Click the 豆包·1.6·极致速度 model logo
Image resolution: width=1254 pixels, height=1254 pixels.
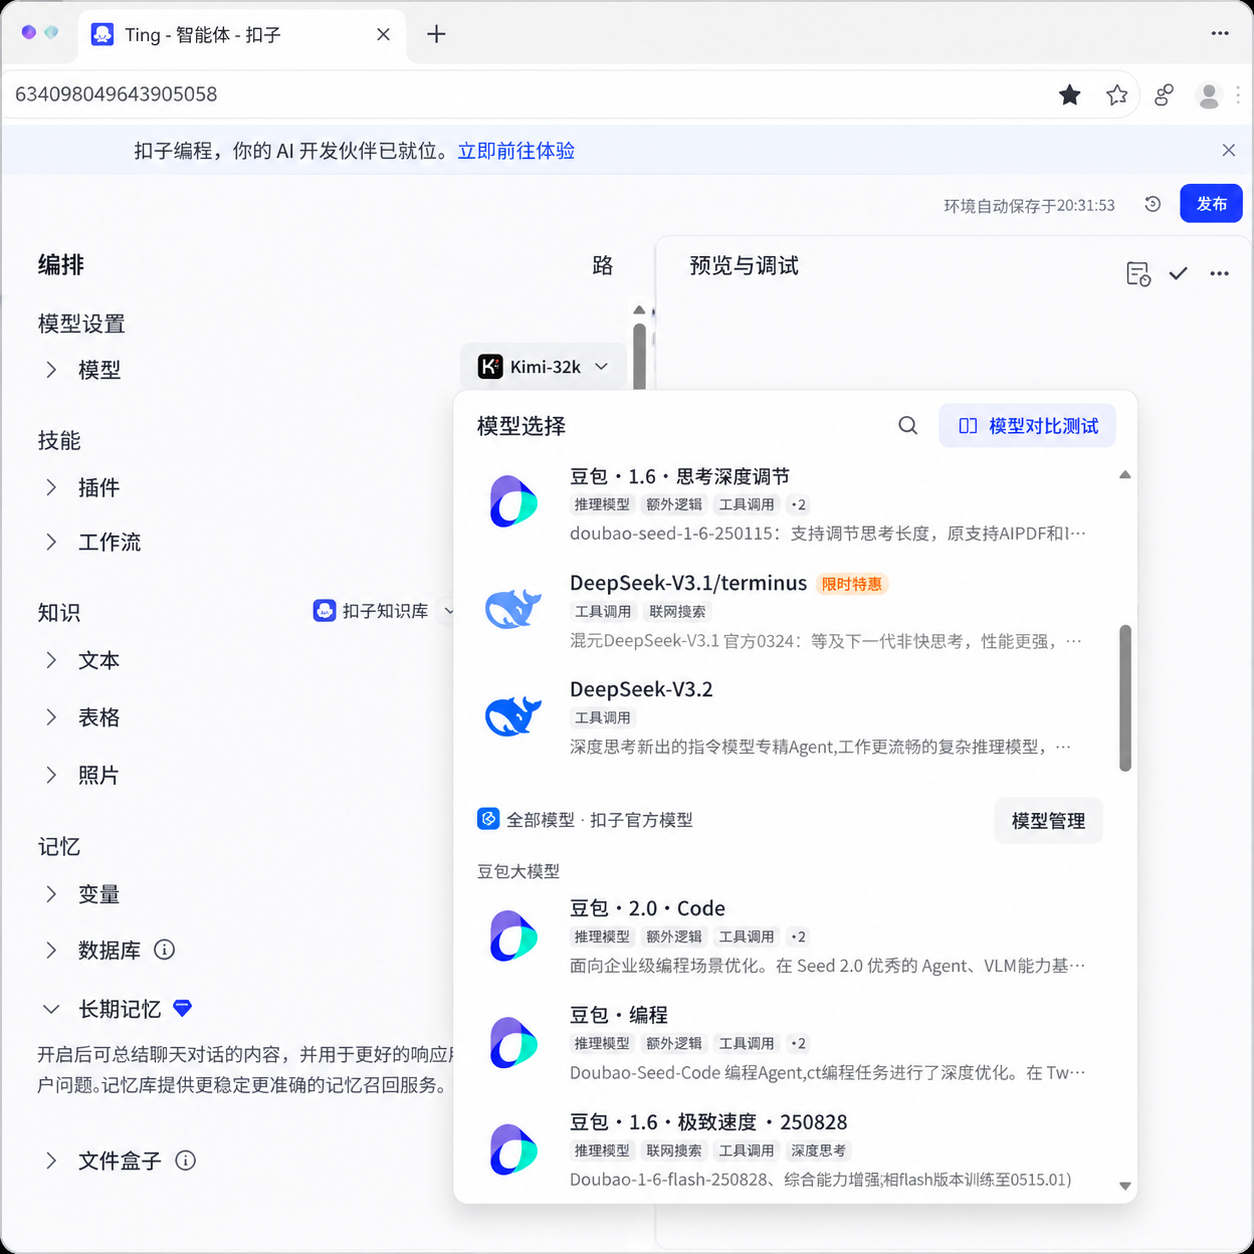coord(514,1149)
